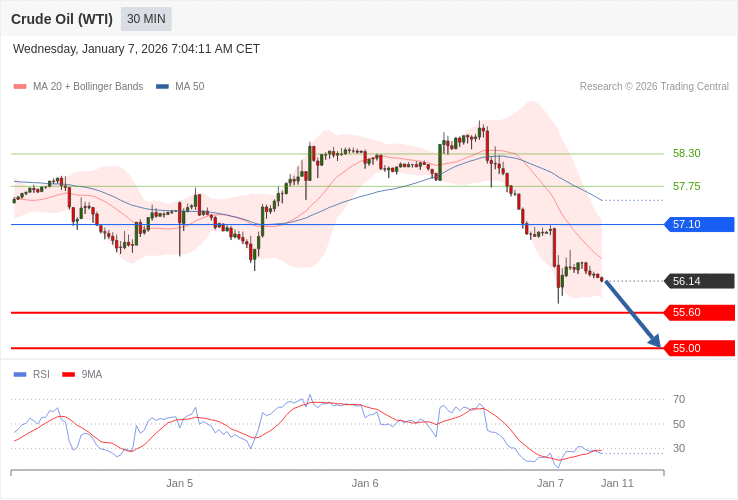Viewport: 738px width, 500px height.
Task: Click the RSI legend blue marker
Action: [x=20, y=375]
